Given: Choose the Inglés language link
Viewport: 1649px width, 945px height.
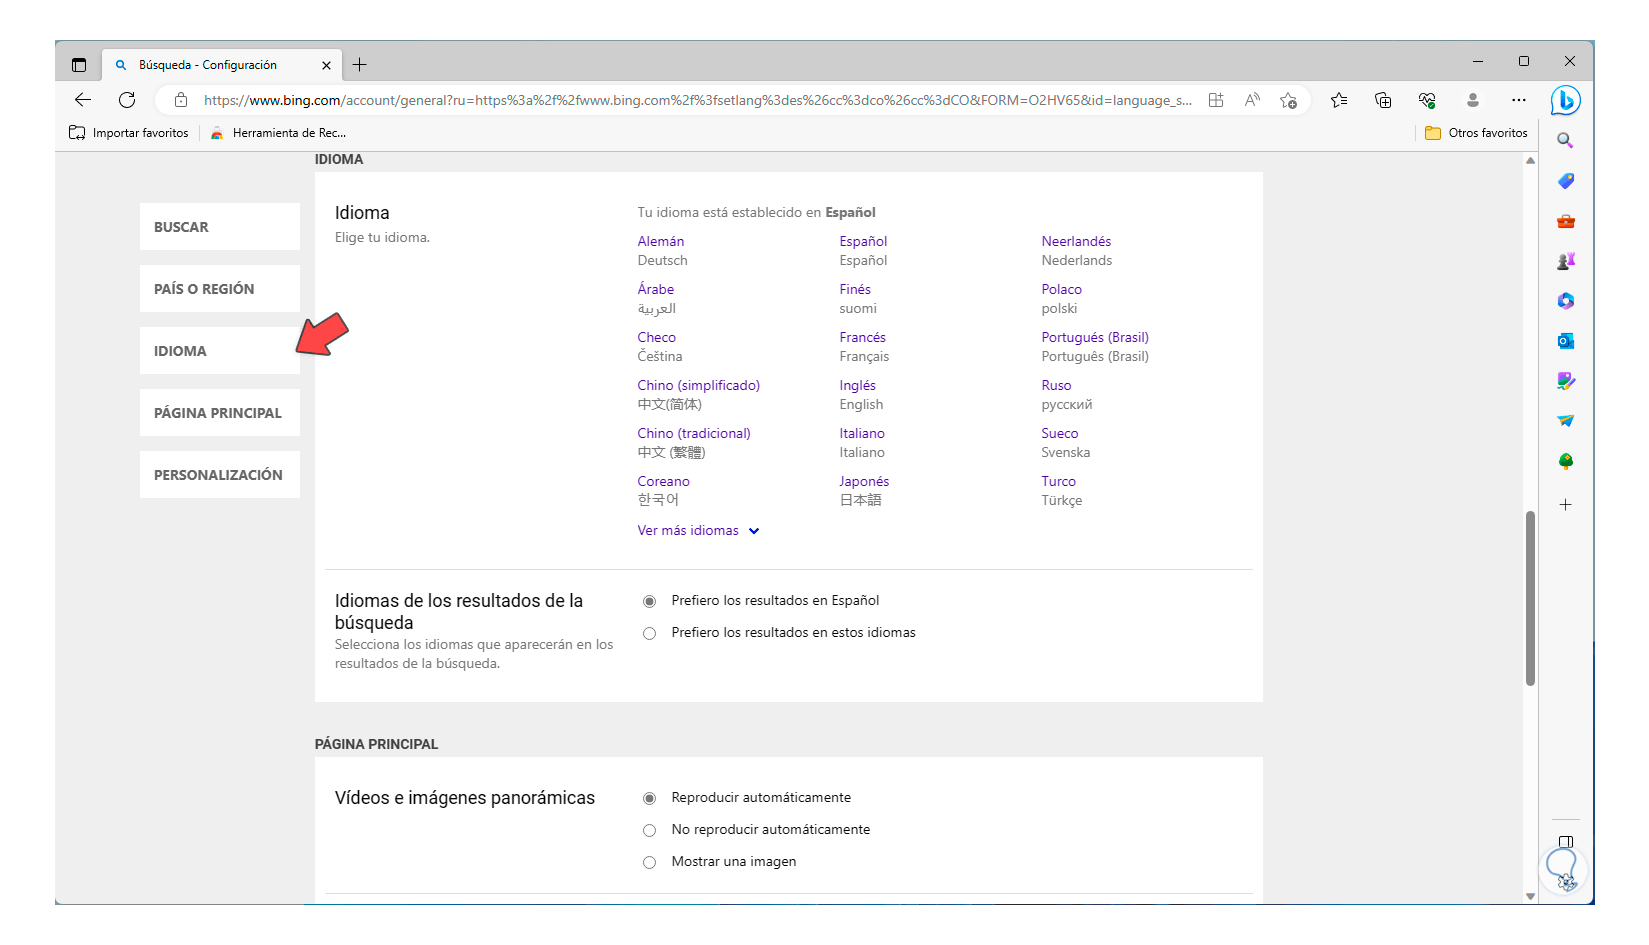Looking at the screenshot, I should (857, 386).
